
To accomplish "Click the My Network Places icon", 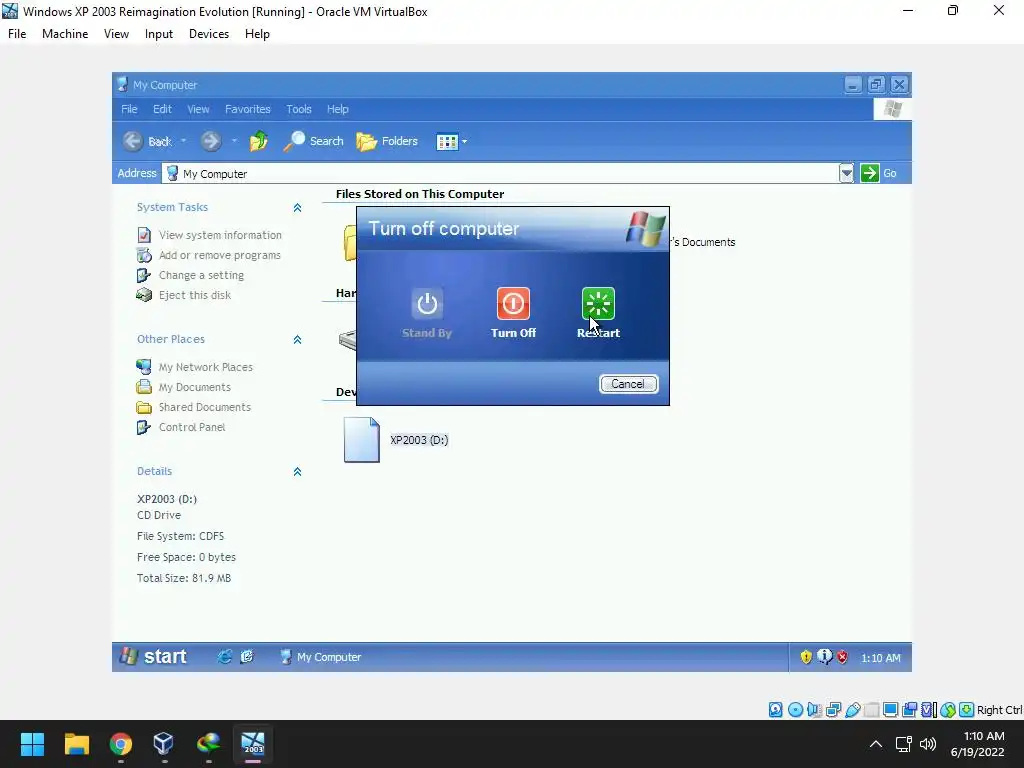I will coord(144,367).
